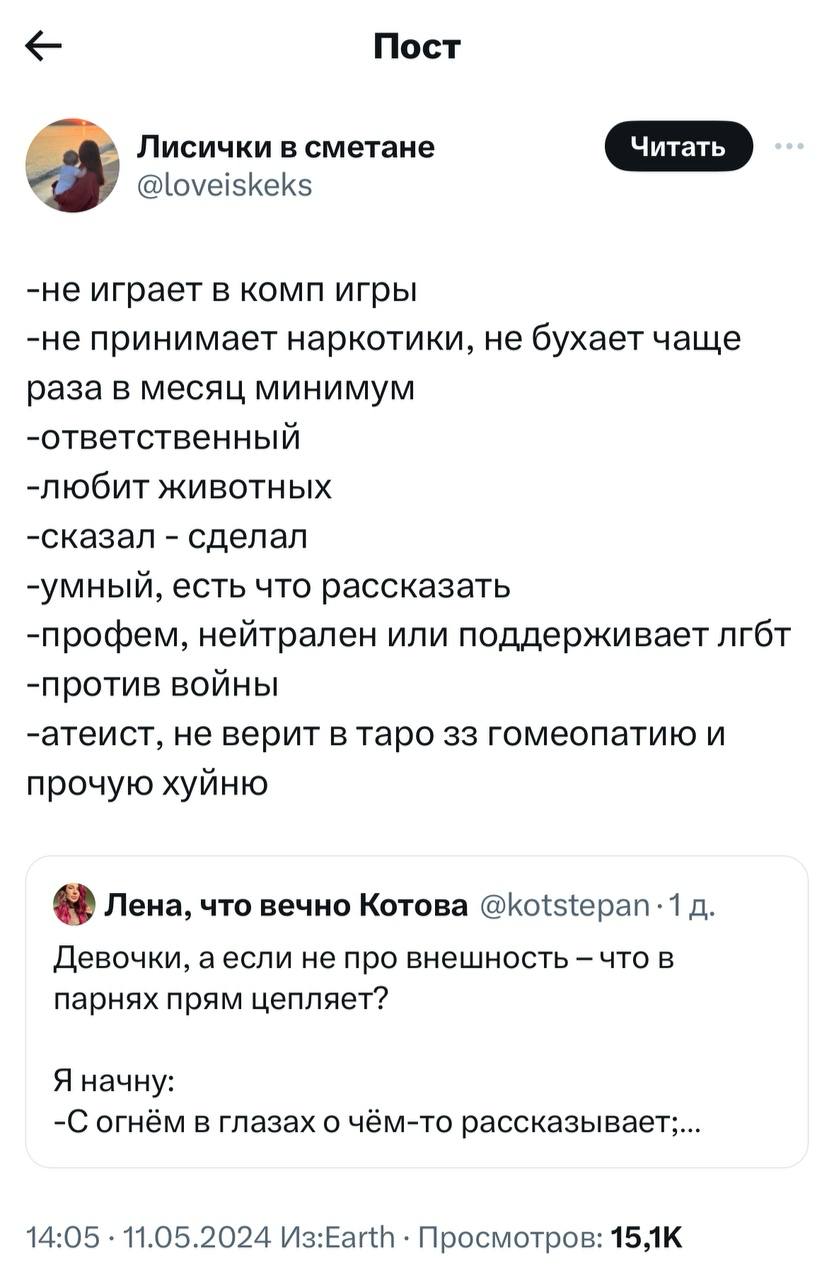Select the против войны line of post
Screen dimensions: 834x1280
[152, 686]
